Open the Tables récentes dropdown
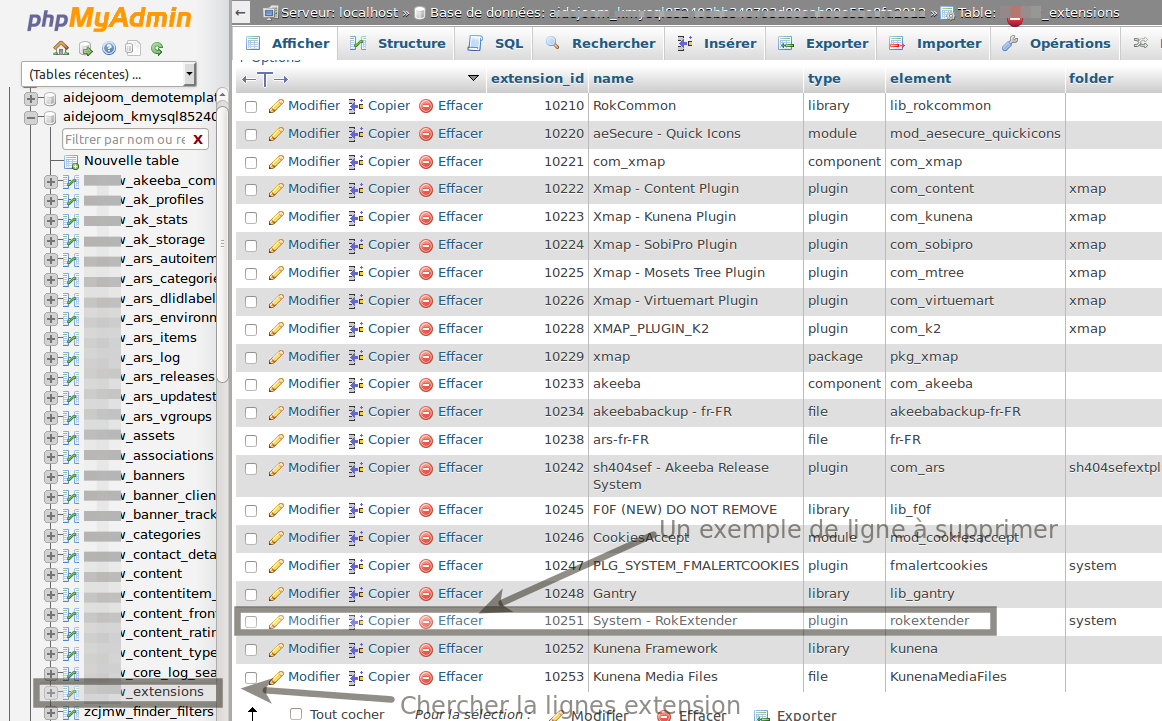This screenshot has height=721, width=1162. (108, 74)
